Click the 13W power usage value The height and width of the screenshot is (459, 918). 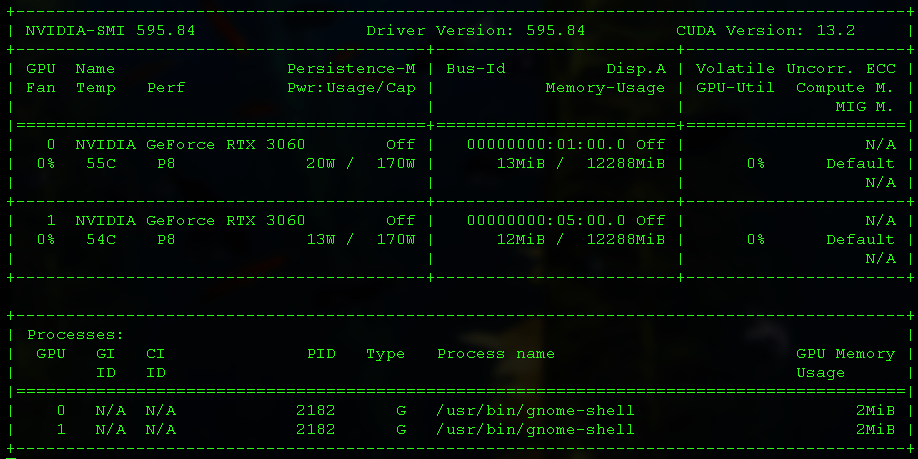pyautogui.click(x=321, y=239)
